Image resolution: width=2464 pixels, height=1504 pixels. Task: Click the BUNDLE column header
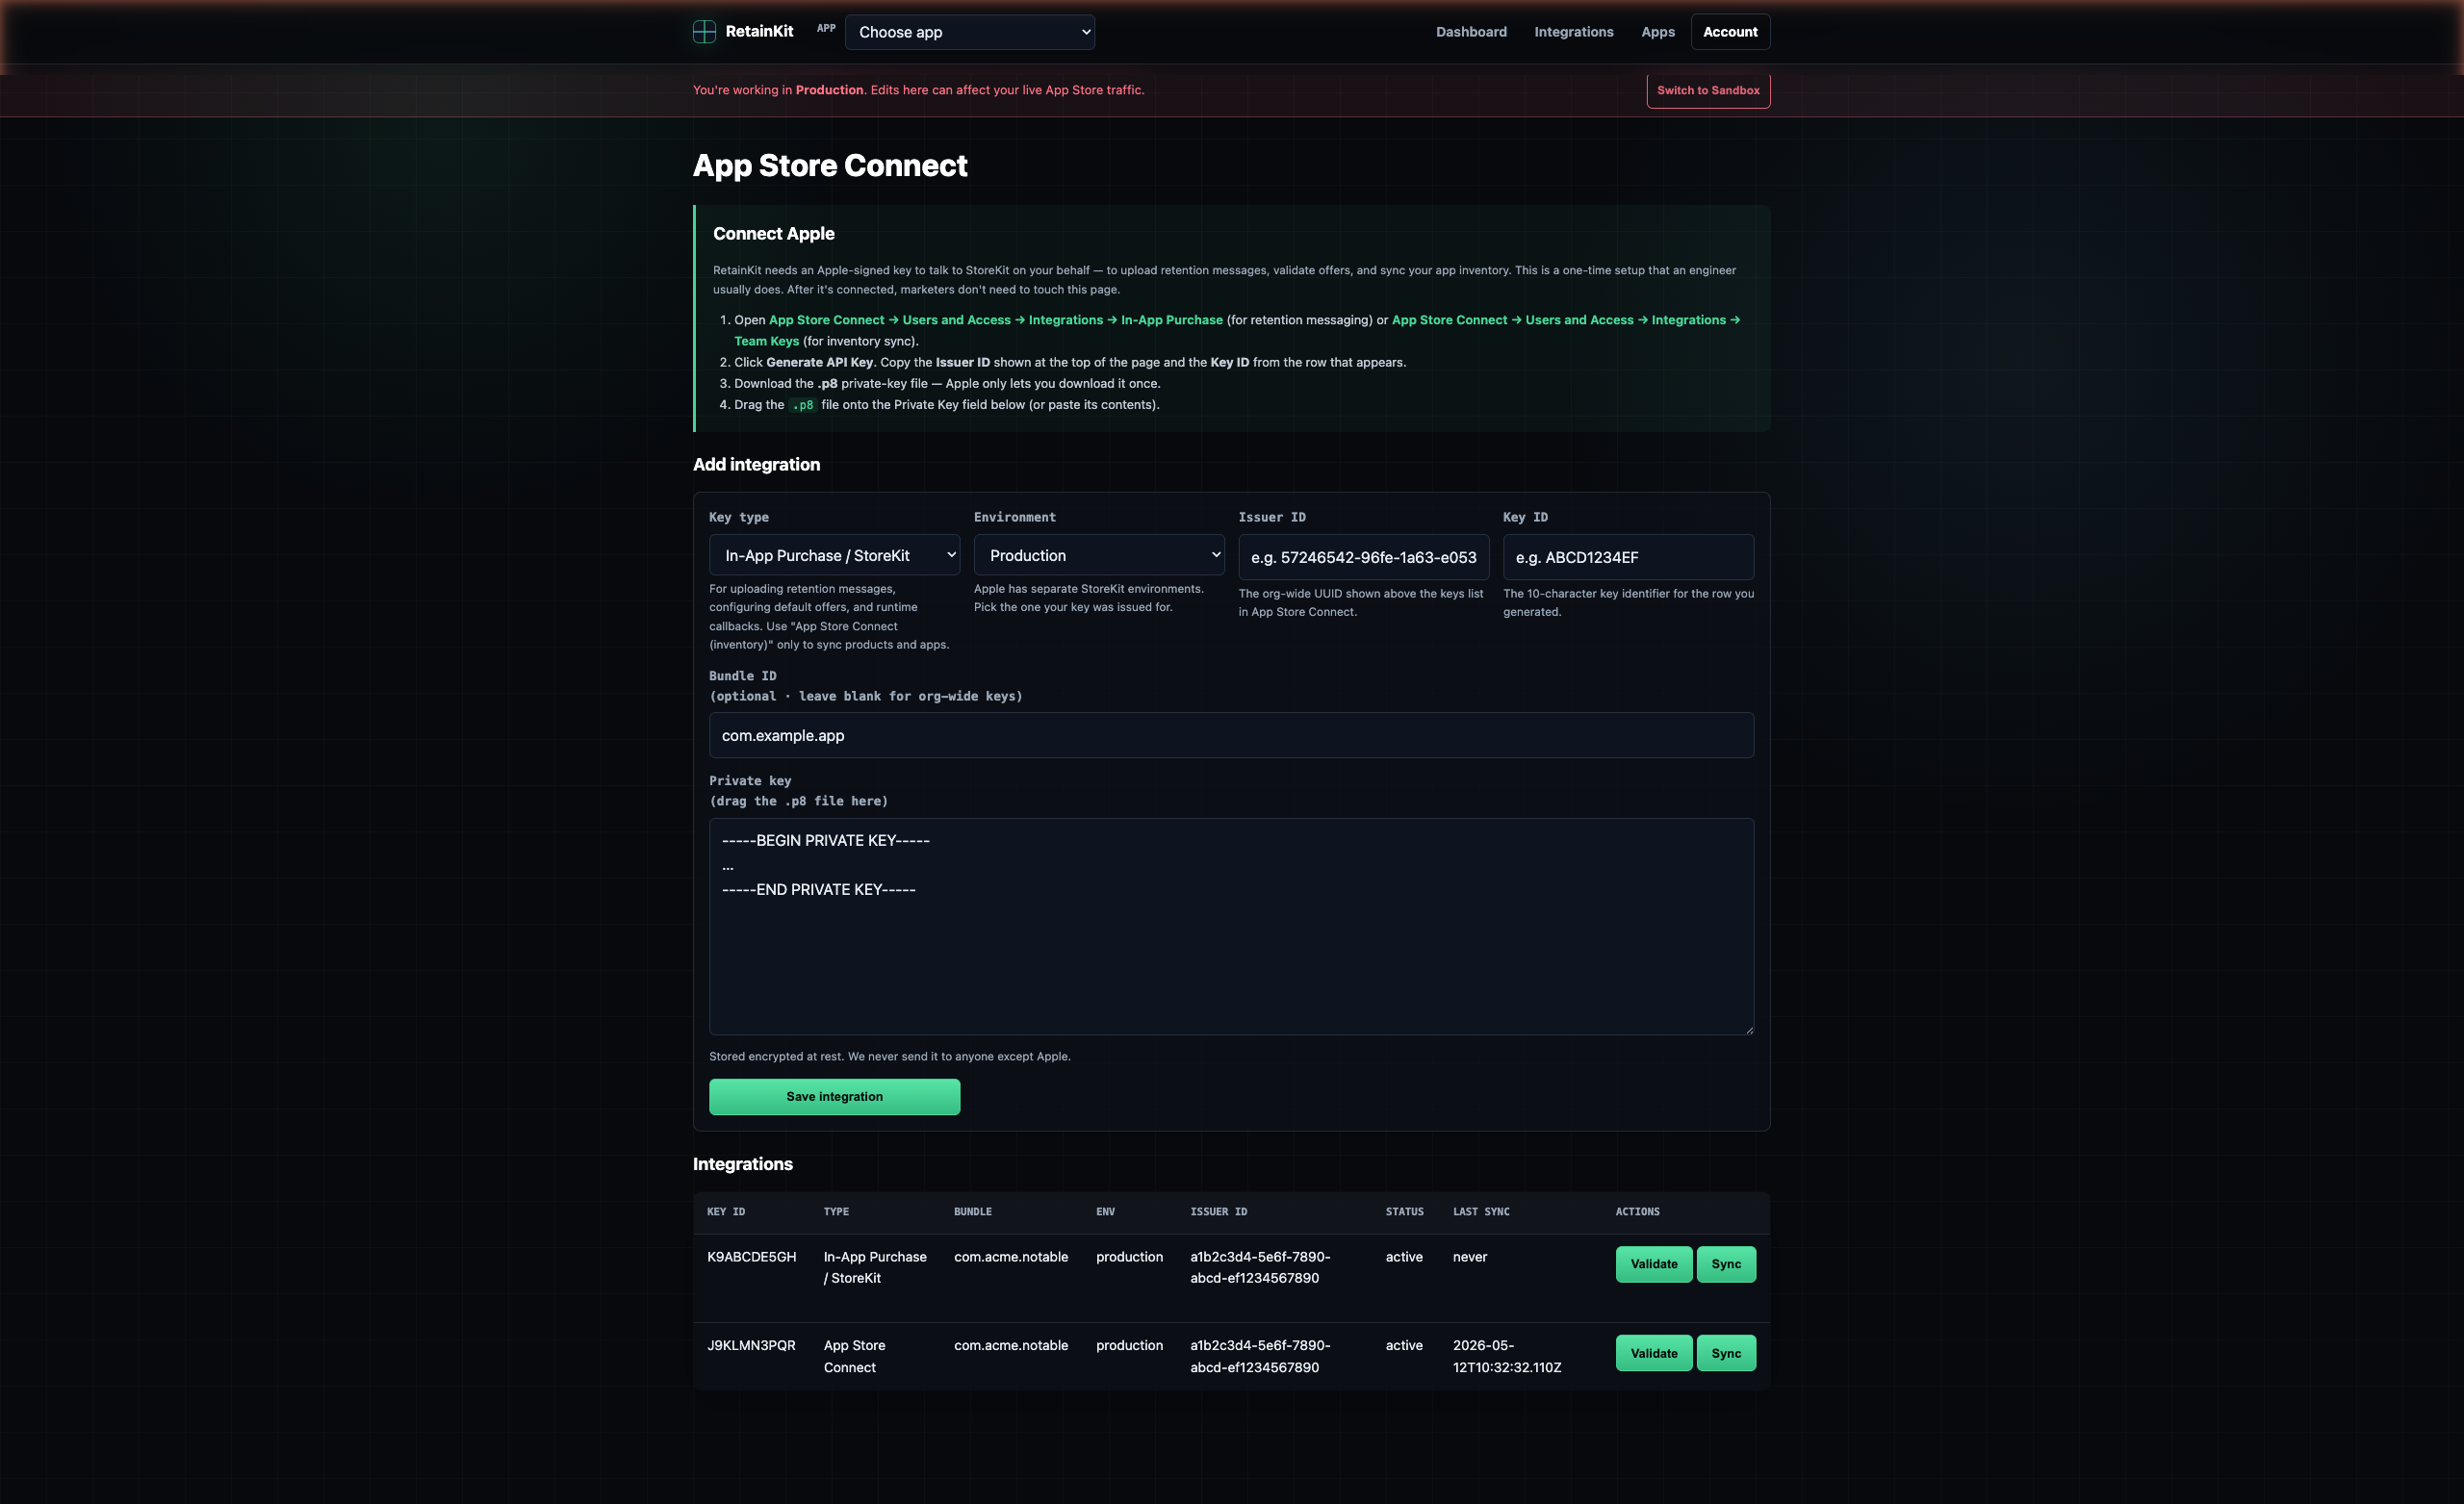pos(972,1212)
